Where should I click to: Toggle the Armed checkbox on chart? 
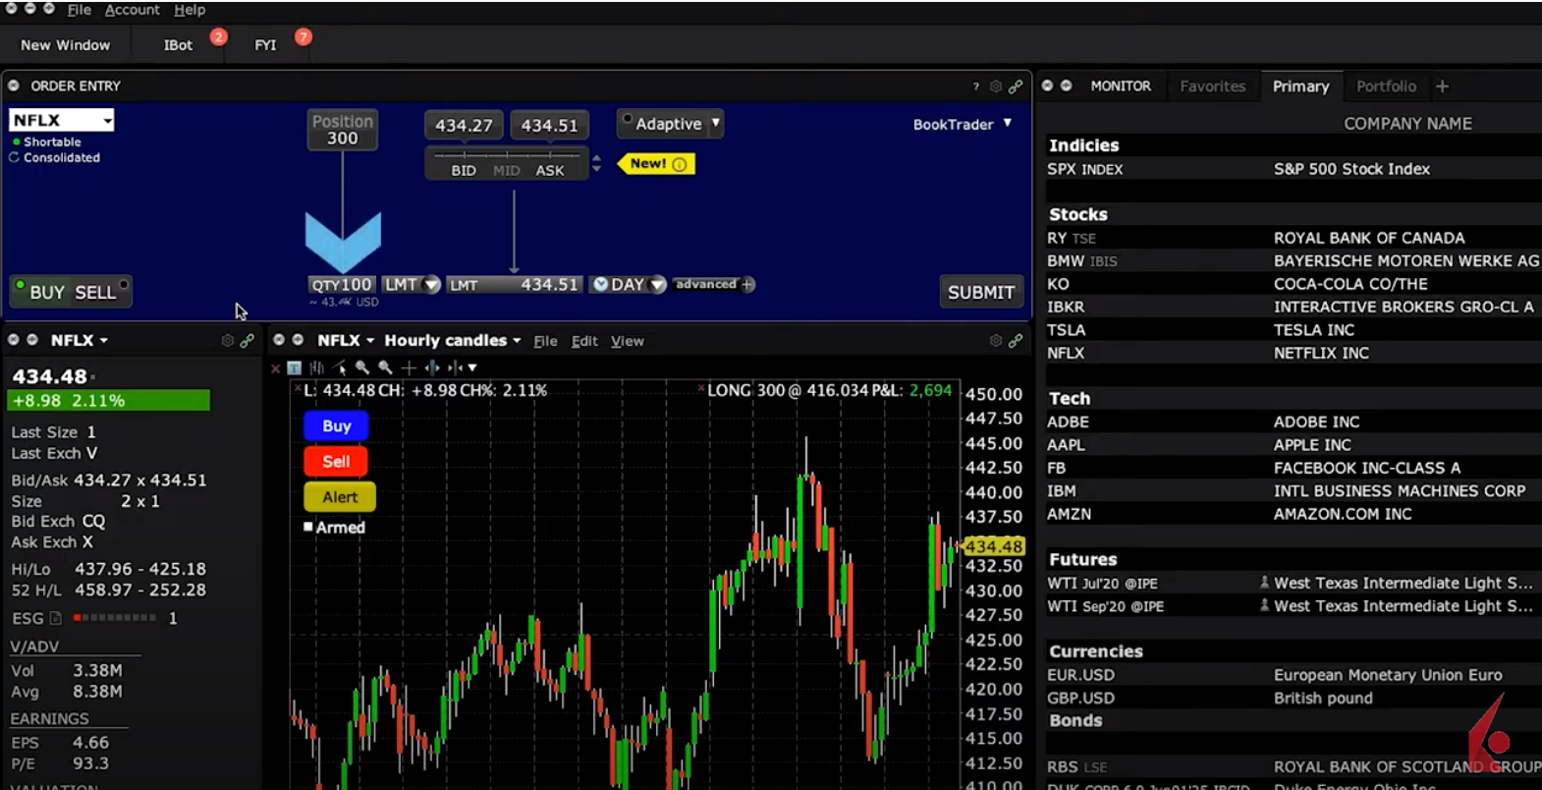(309, 527)
